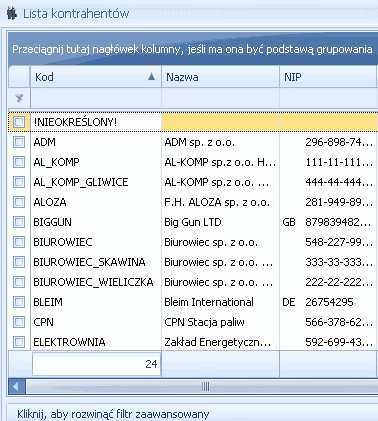Click the 'DE' country prefix
378x421 pixels.
pos(289,302)
